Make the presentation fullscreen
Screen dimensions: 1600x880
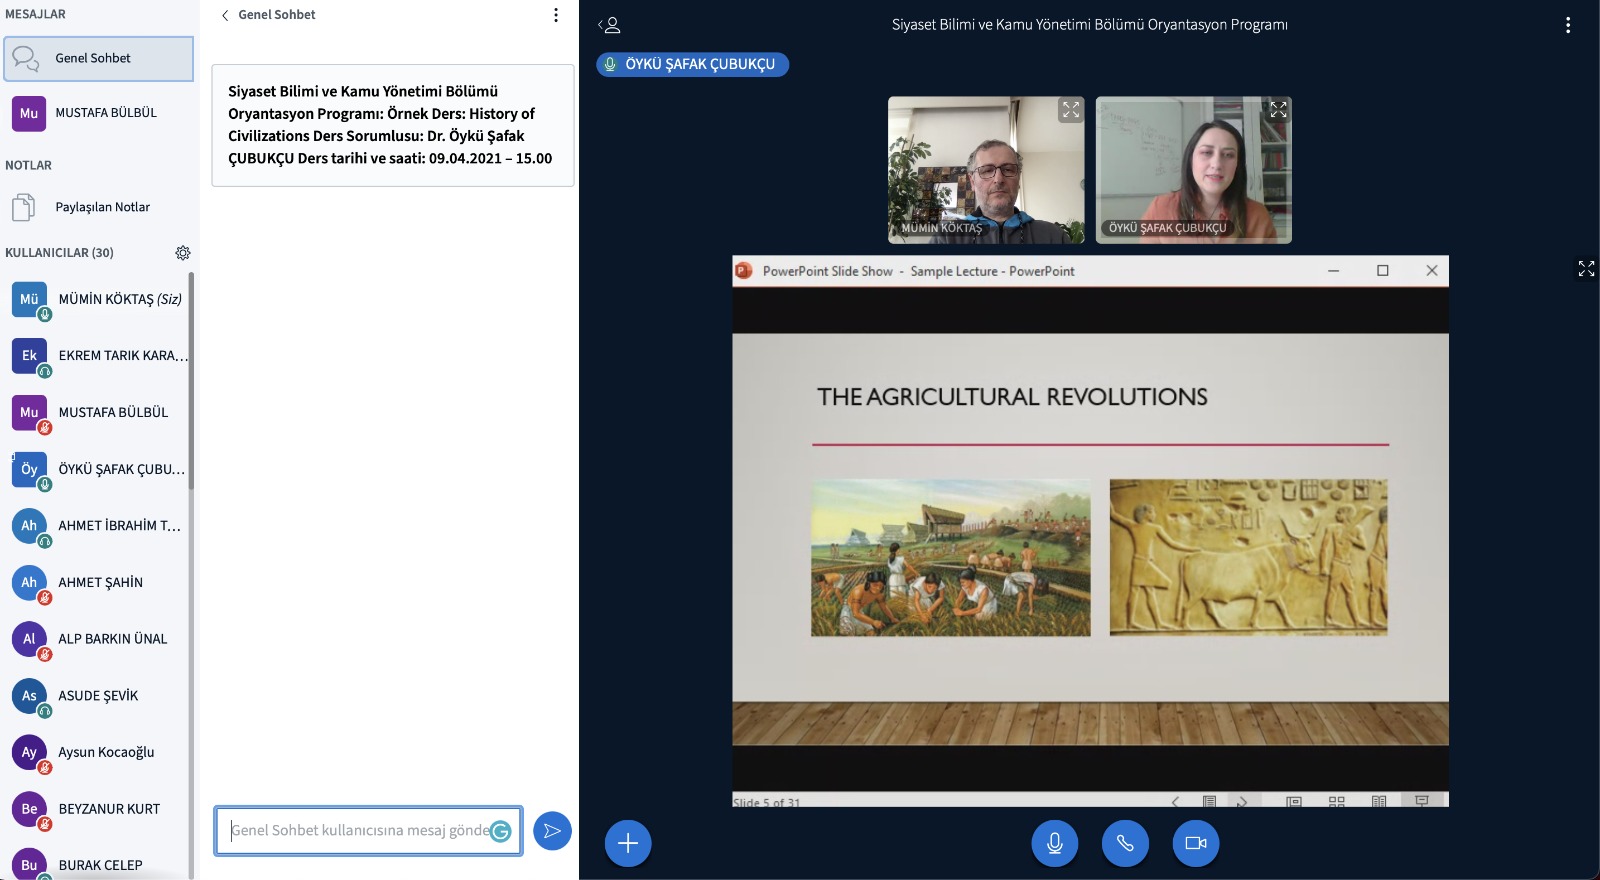(1586, 268)
